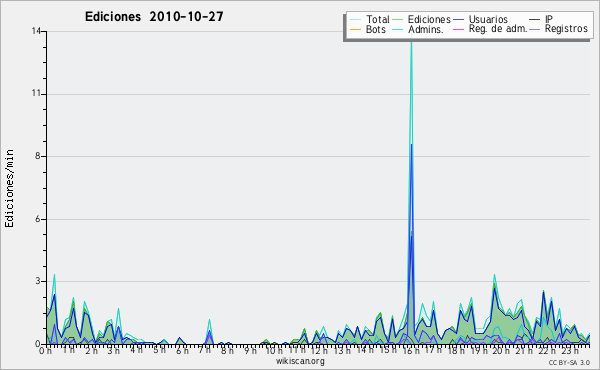Click the y-axis value 14
This screenshot has width=600, height=370.
click(x=36, y=31)
